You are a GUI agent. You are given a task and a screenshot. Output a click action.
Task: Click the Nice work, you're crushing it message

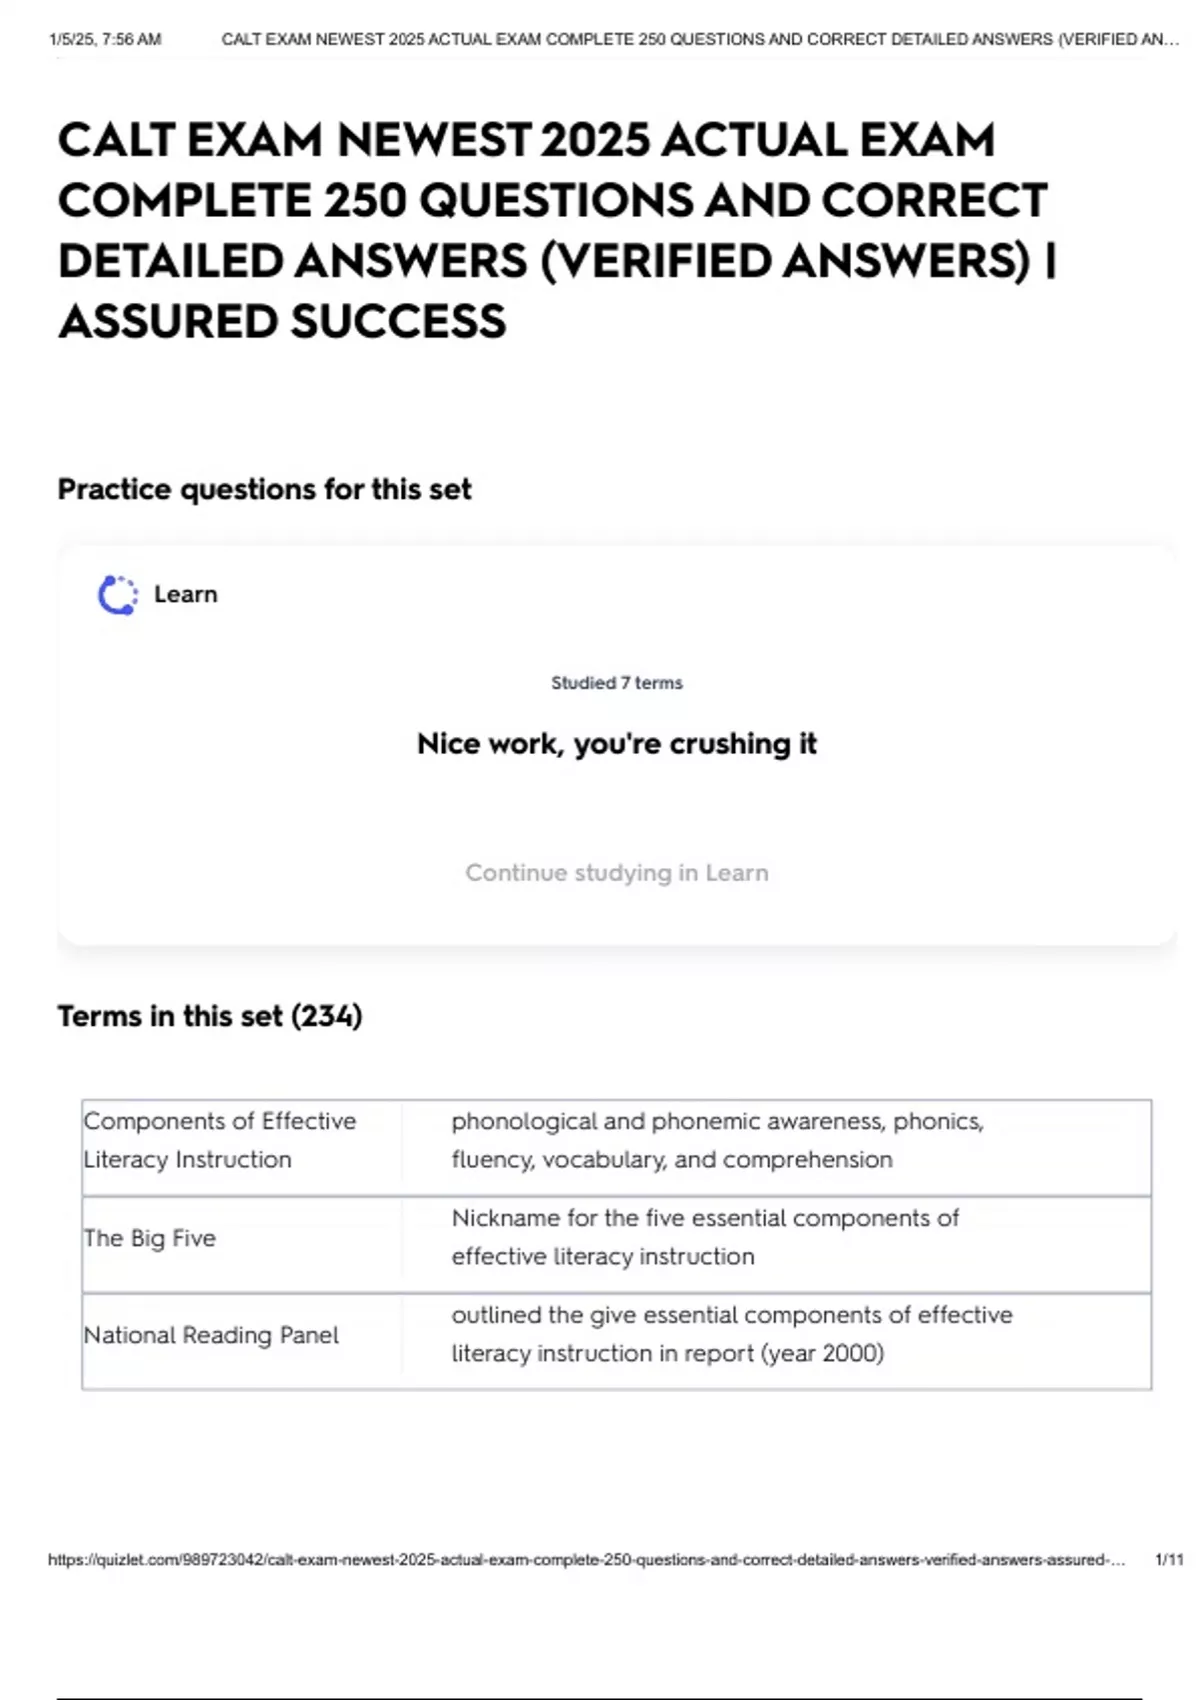click(x=616, y=744)
